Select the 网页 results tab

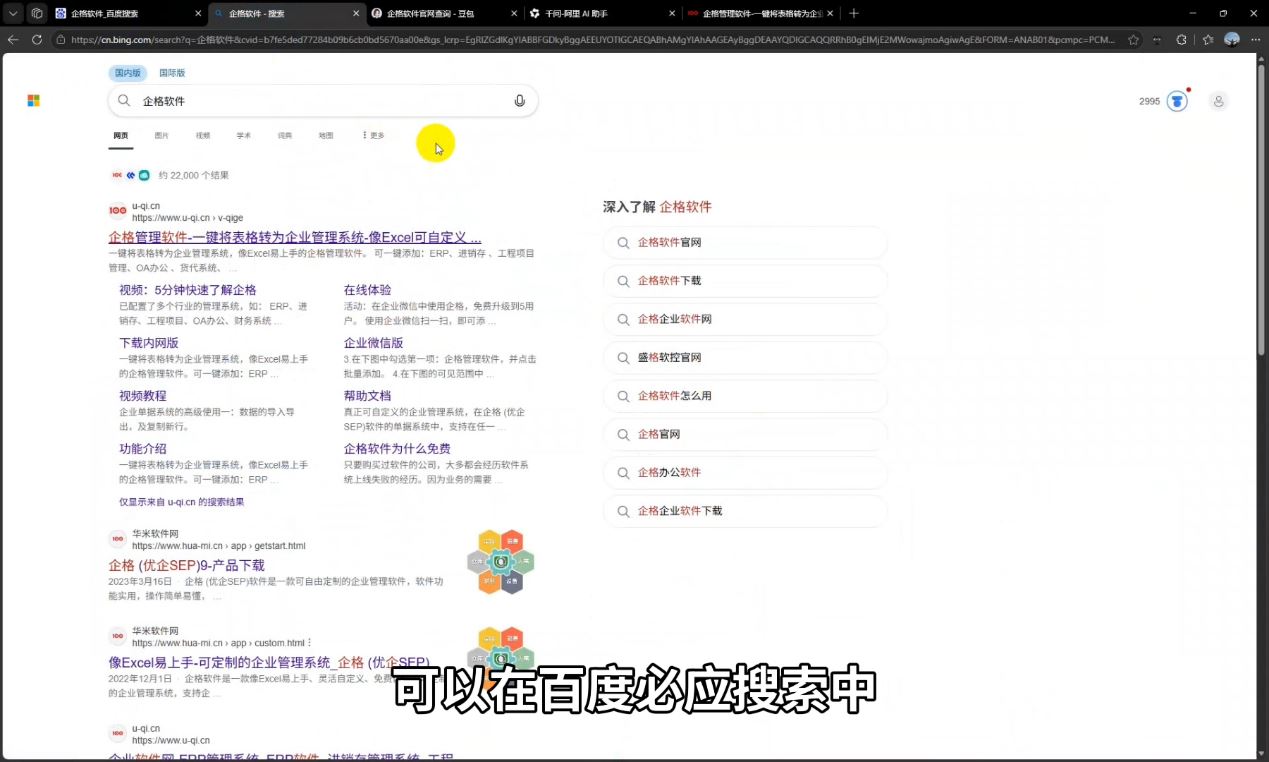[x=121, y=135]
